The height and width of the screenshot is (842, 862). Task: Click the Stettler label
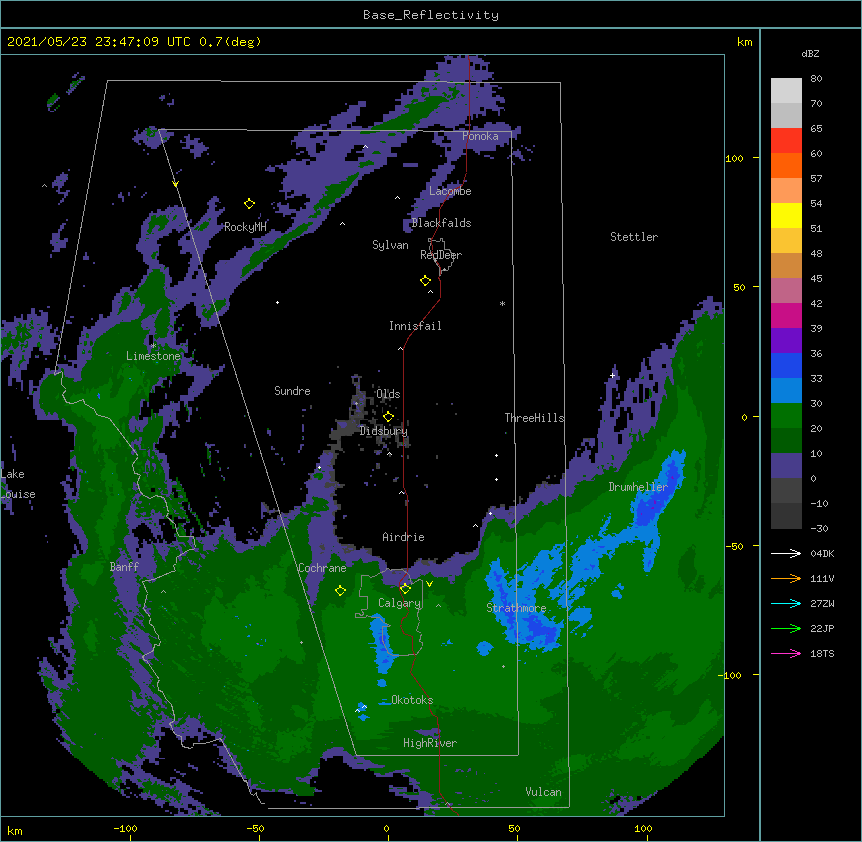[x=634, y=237]
